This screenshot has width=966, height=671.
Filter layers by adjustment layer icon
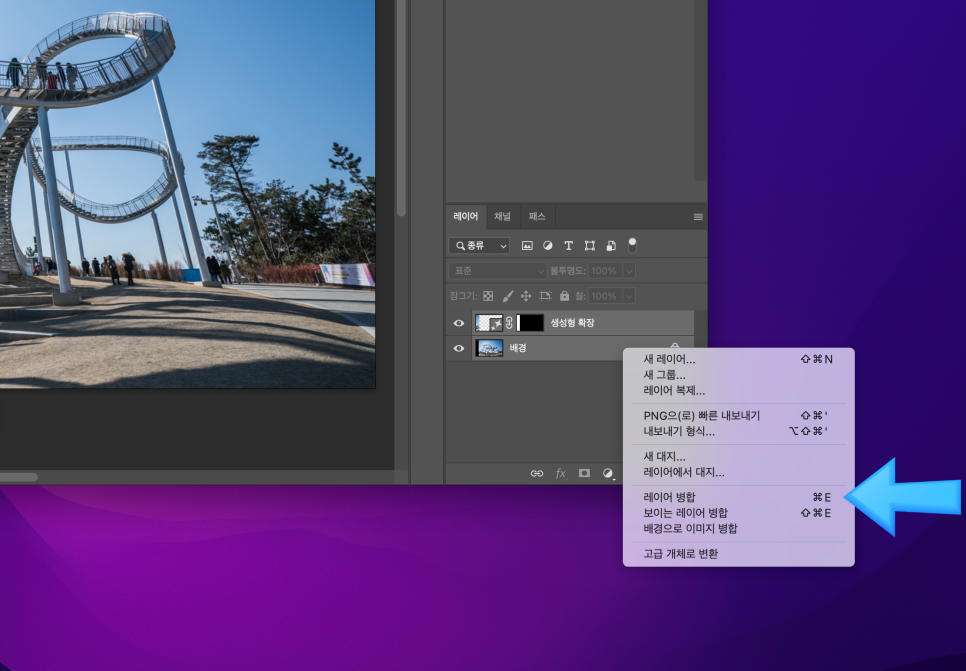tap(548, 246)
